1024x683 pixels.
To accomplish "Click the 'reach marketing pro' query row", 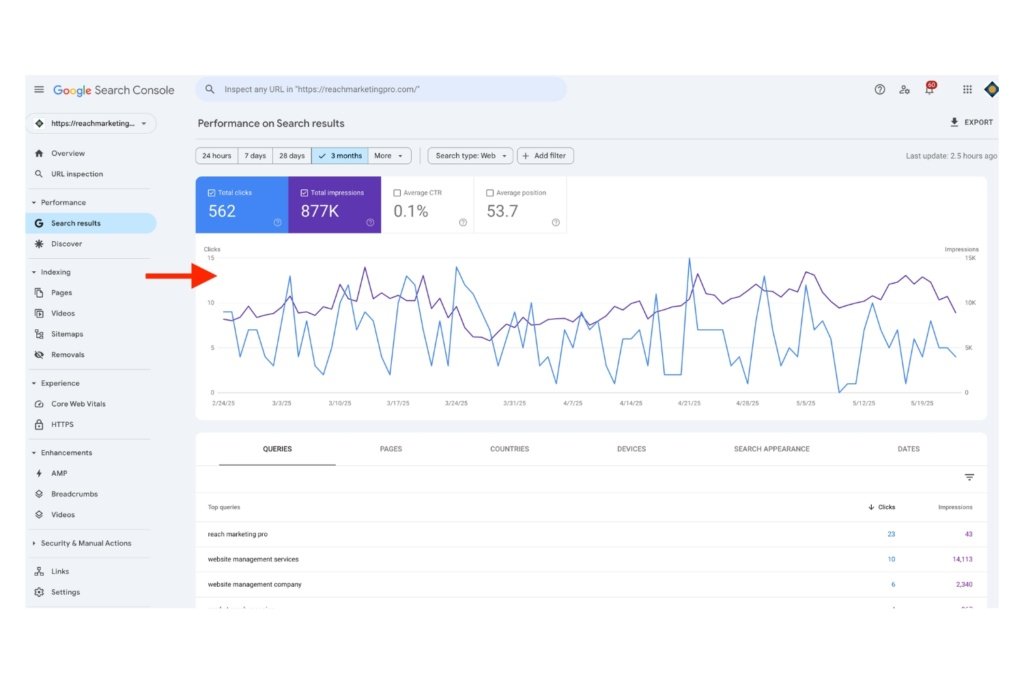I will (x=591, y=535).
